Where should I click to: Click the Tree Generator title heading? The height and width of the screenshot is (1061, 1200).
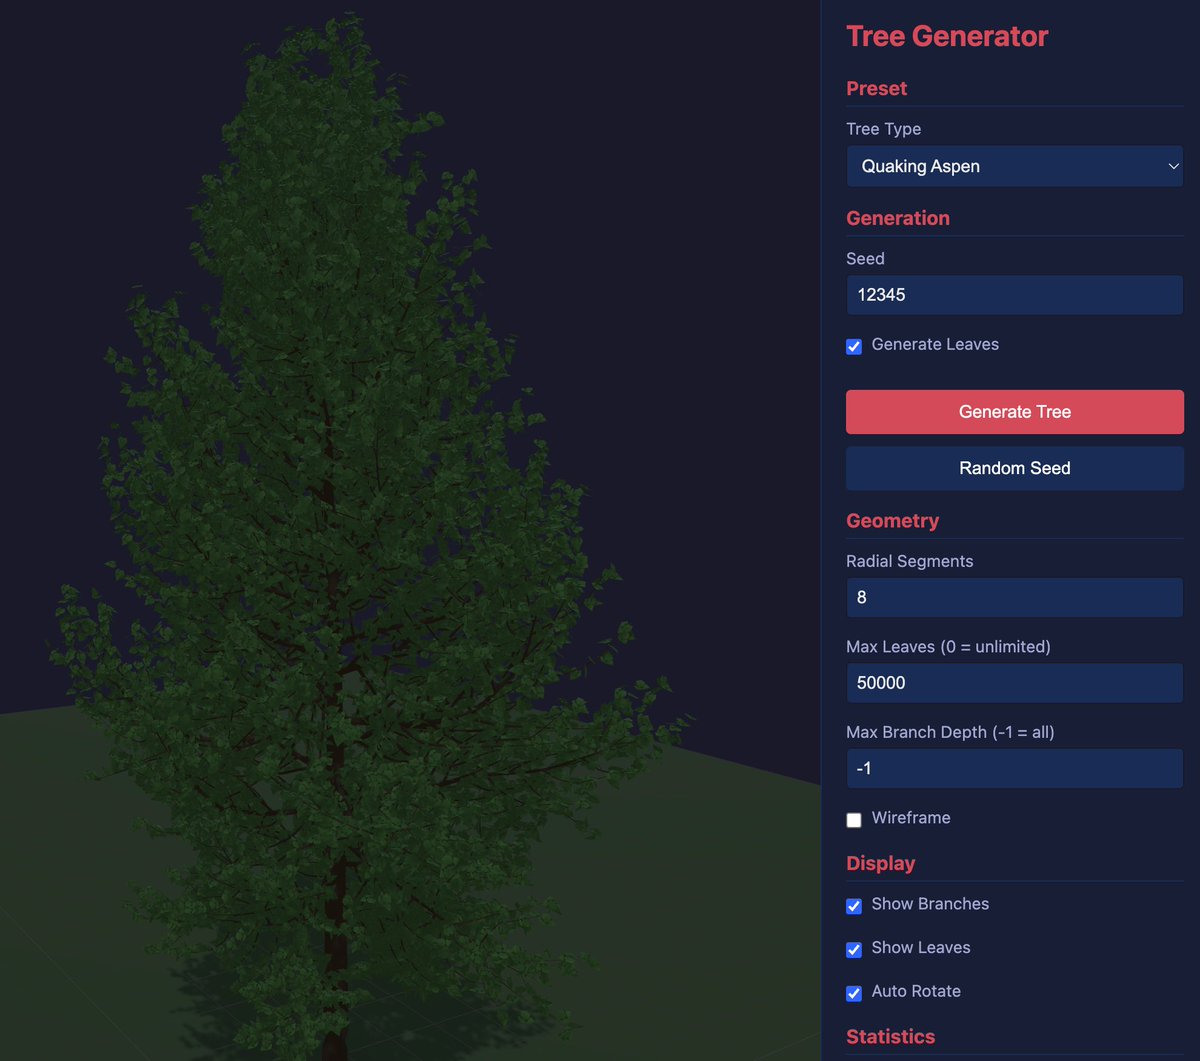coord(947,36)
